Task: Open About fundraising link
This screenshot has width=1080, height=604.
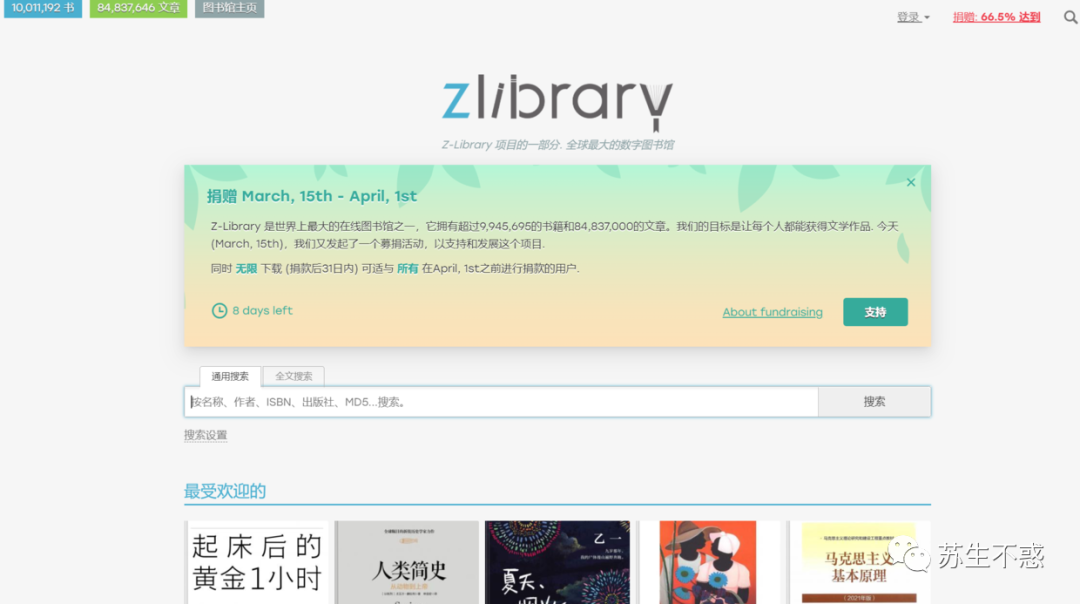Action: (x=772, y=312)
